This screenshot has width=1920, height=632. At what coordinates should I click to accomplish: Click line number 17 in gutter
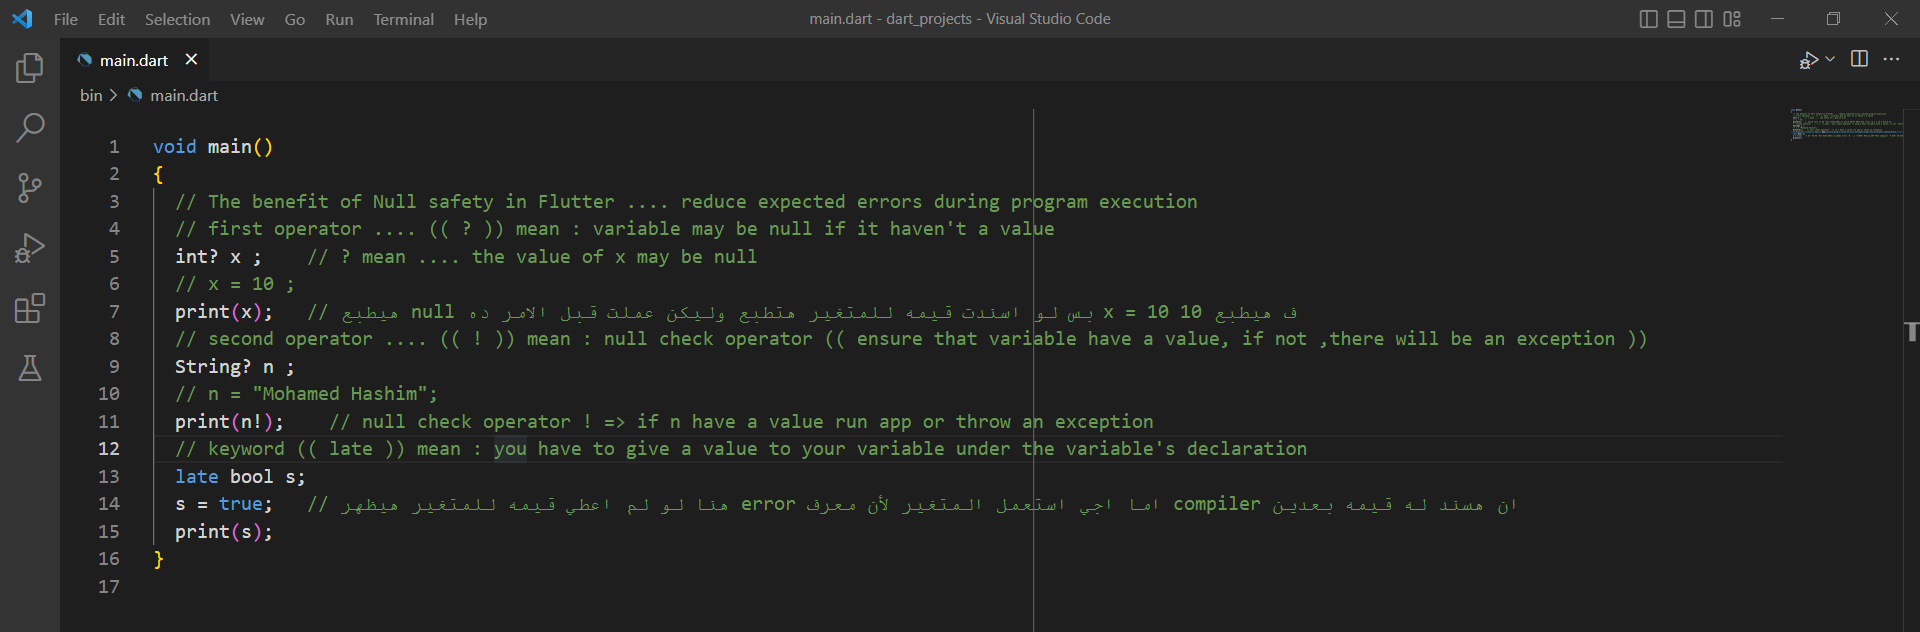(109, 586)
